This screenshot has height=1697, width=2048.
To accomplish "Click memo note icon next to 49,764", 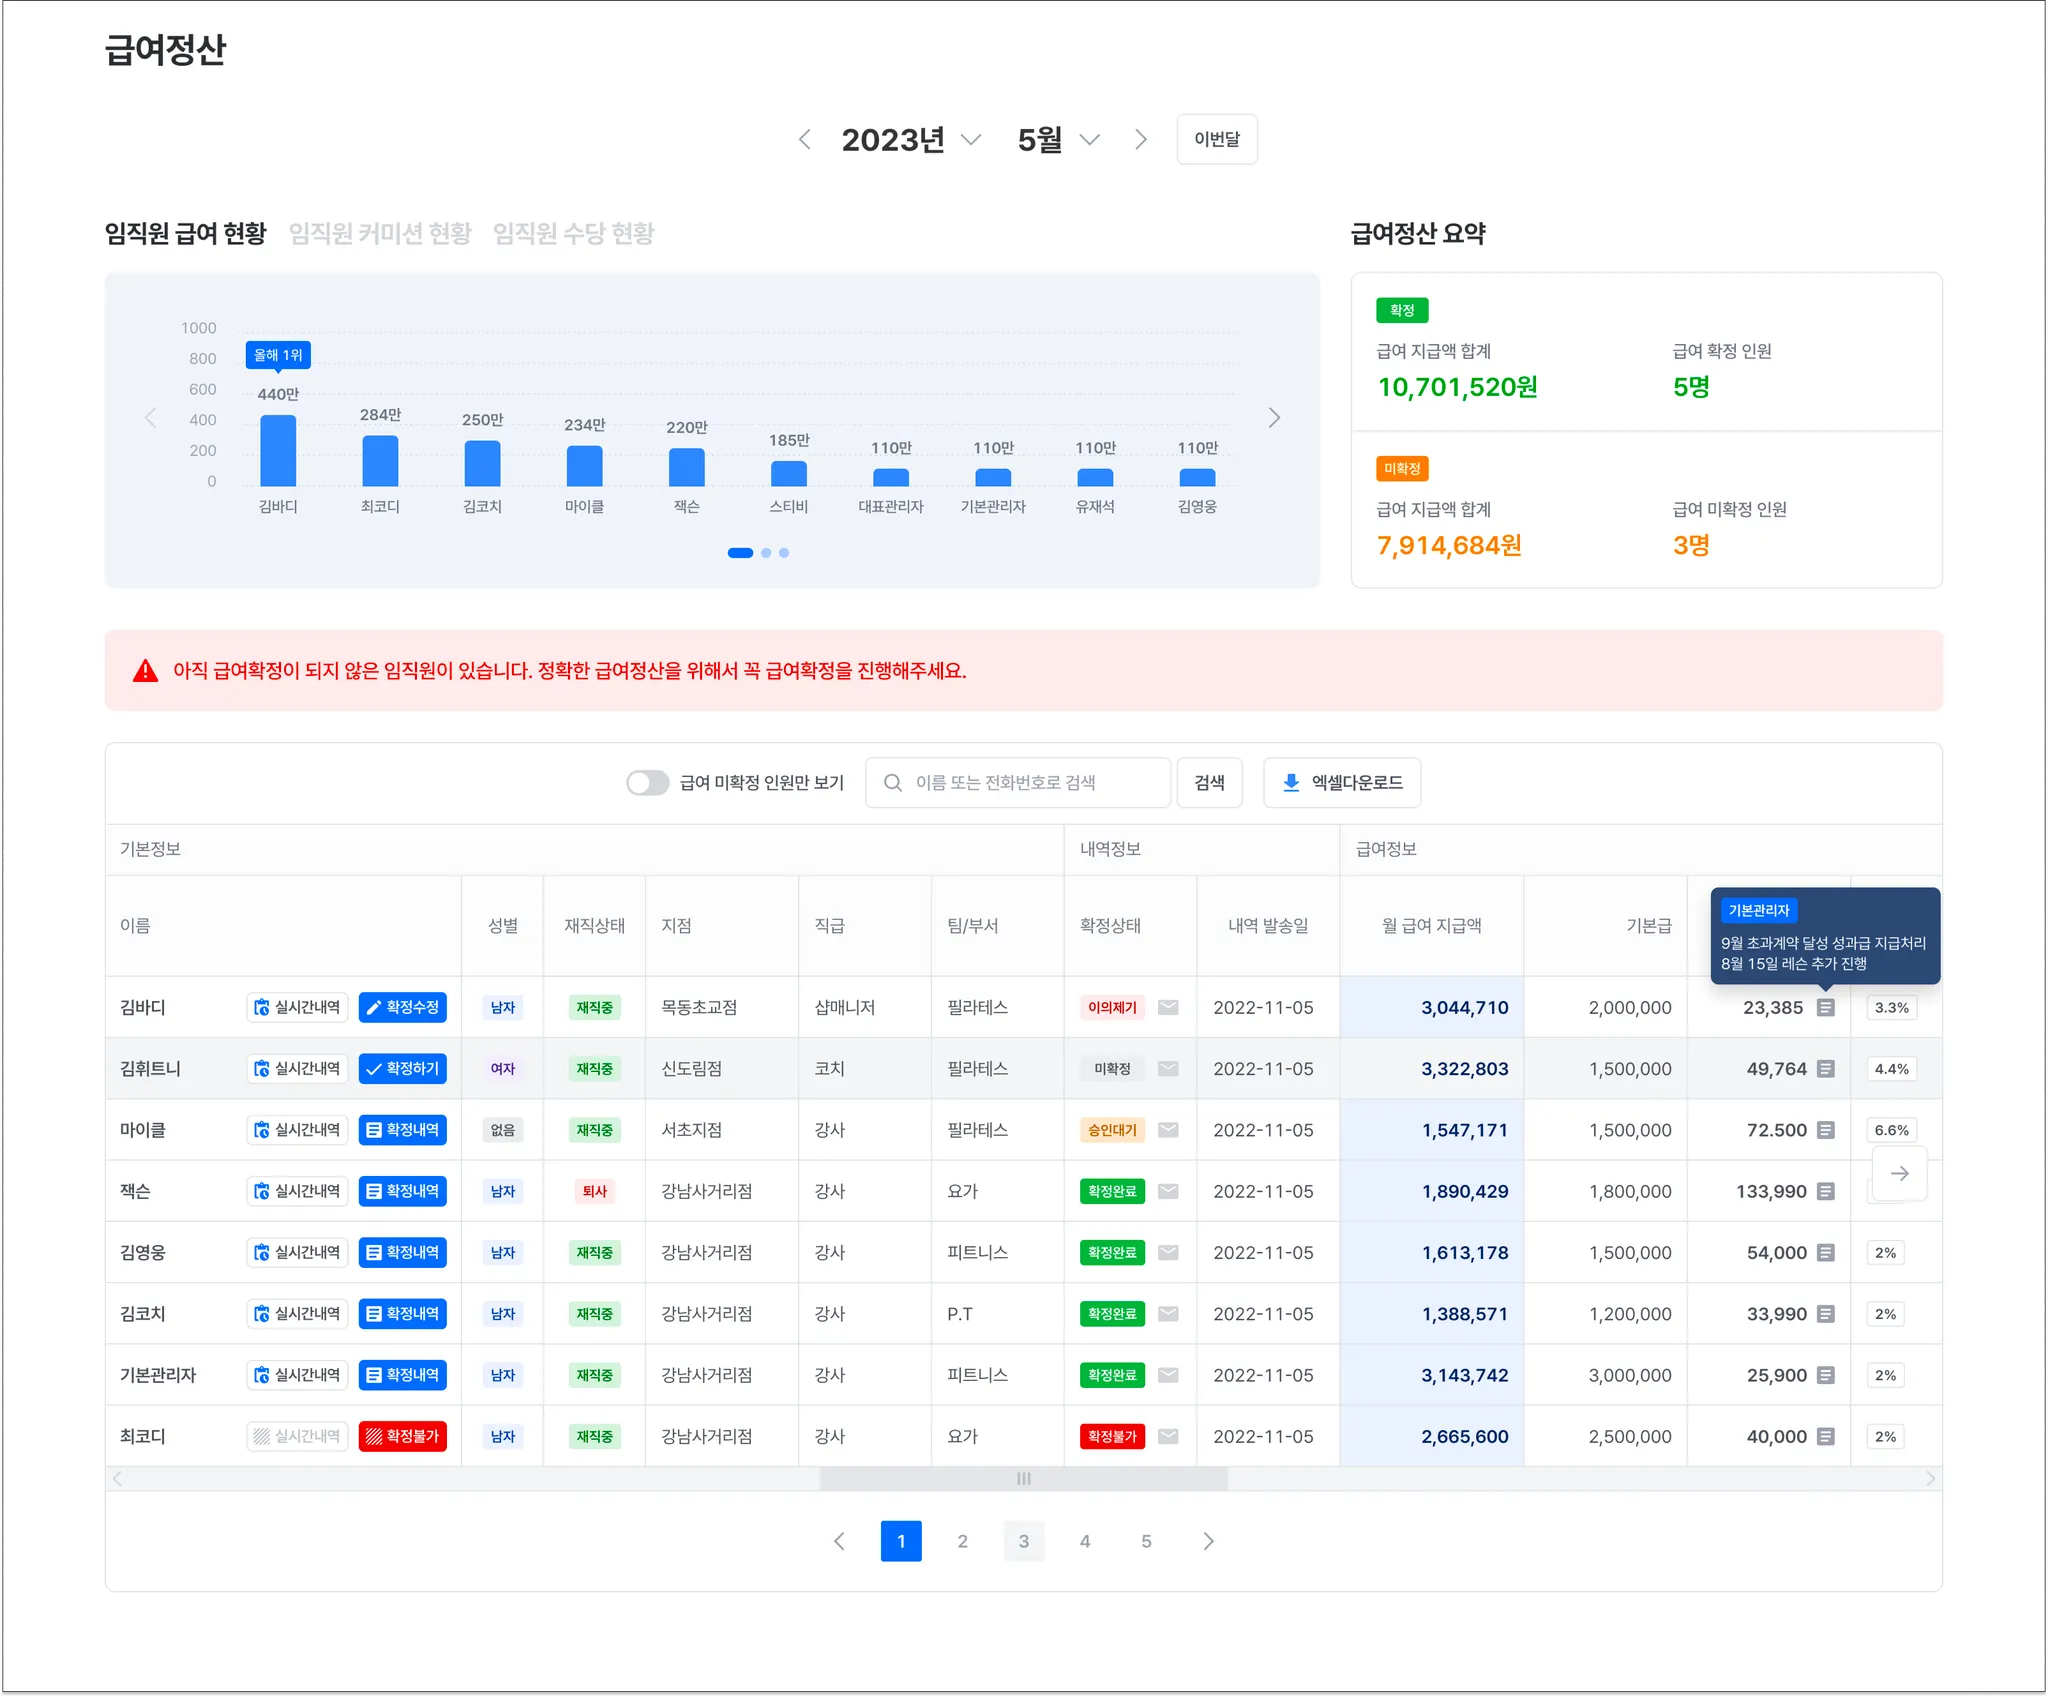I will click(1826, 1069).
